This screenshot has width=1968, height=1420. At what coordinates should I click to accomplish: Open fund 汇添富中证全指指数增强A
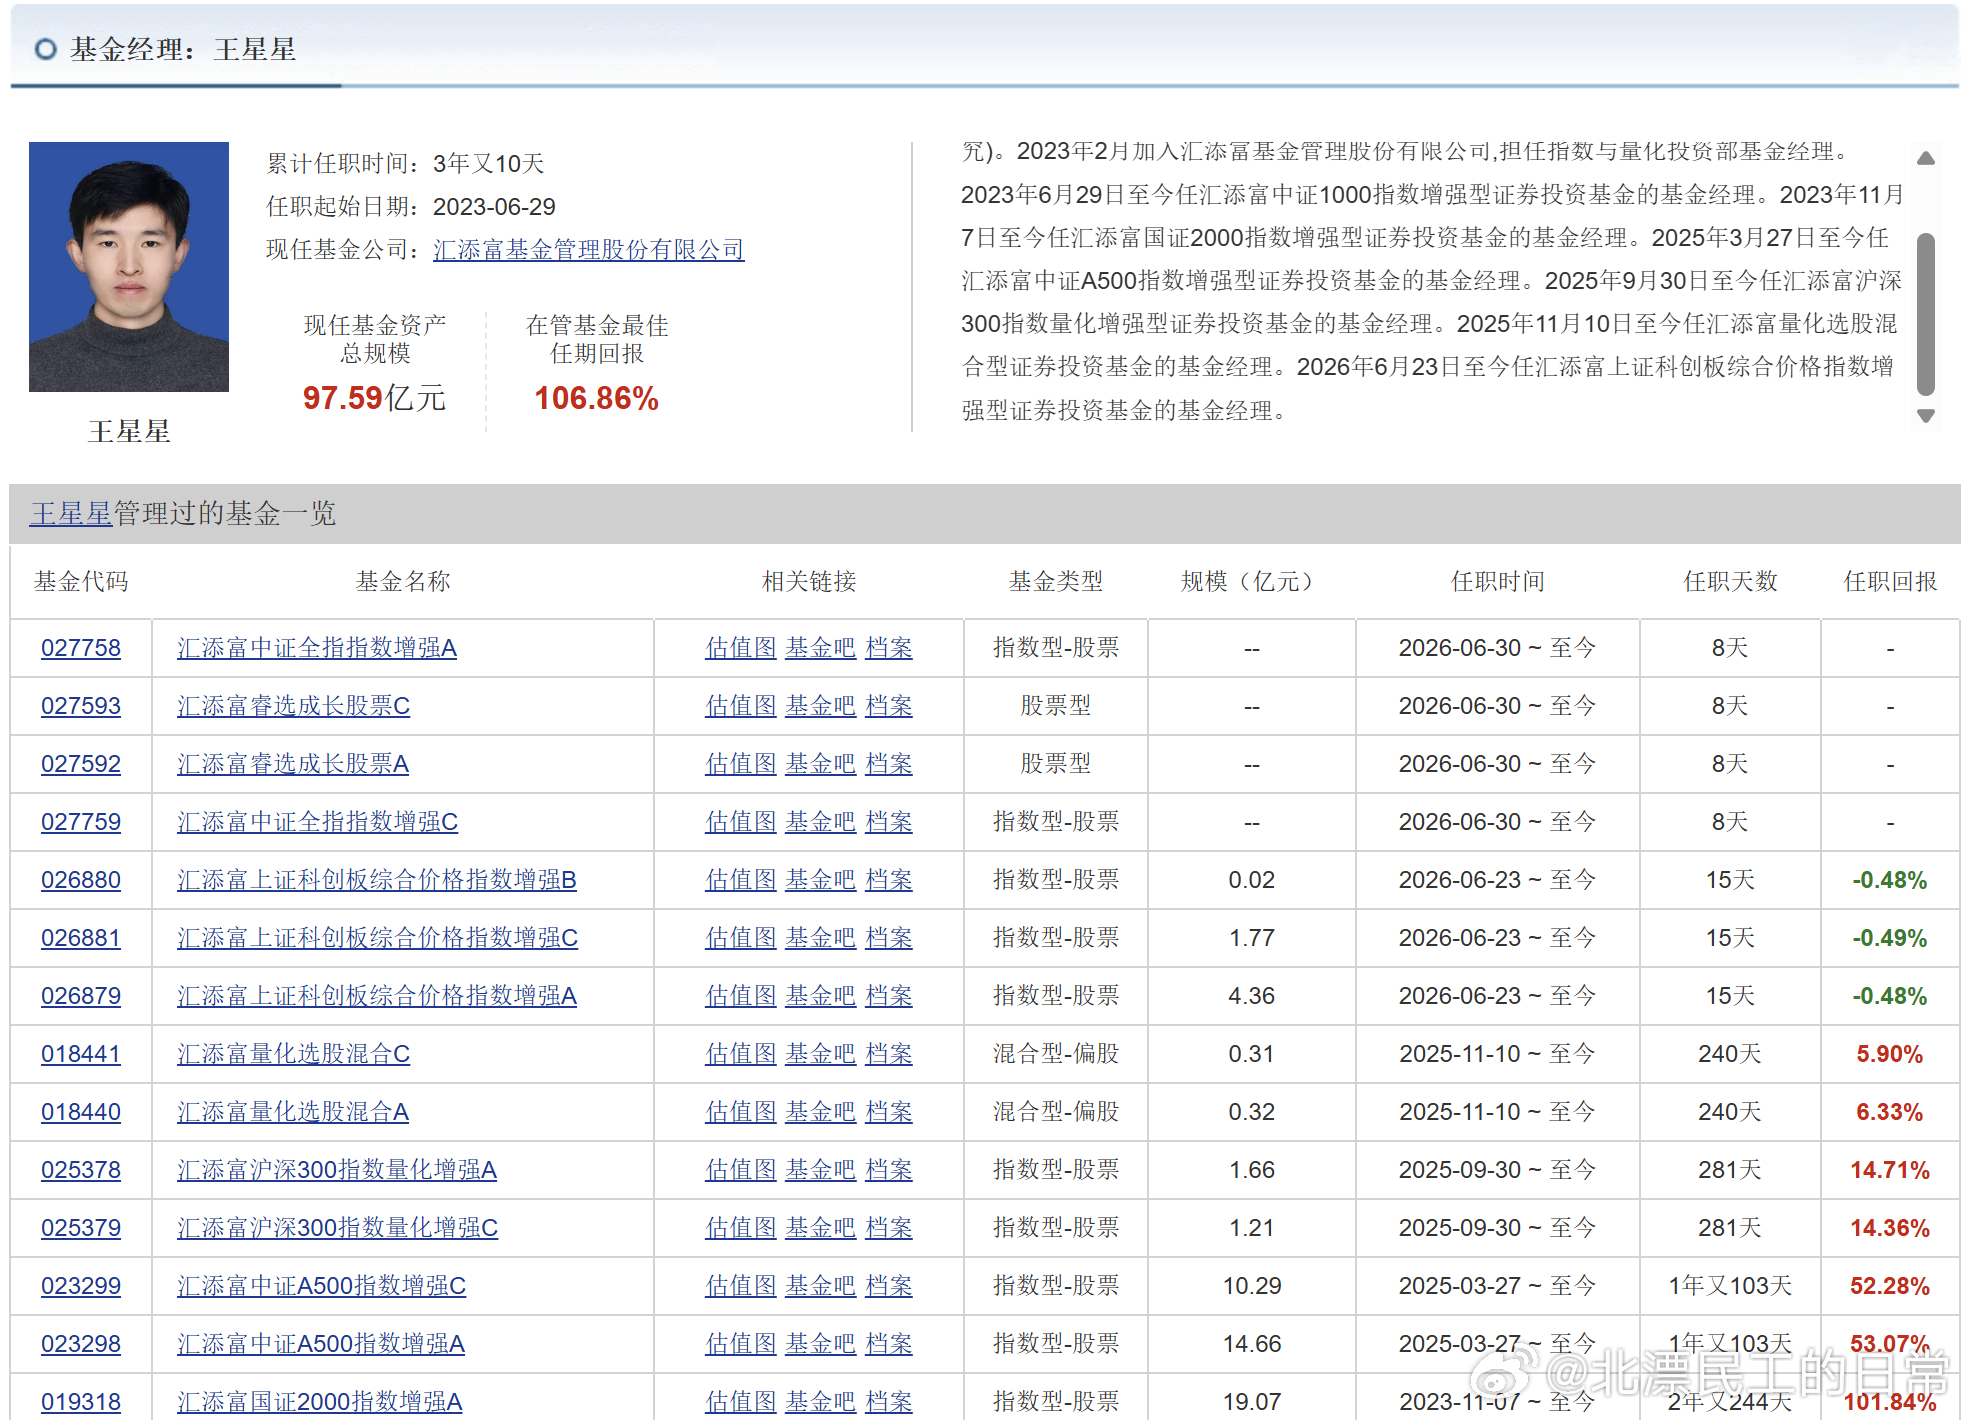click(317, 648)
